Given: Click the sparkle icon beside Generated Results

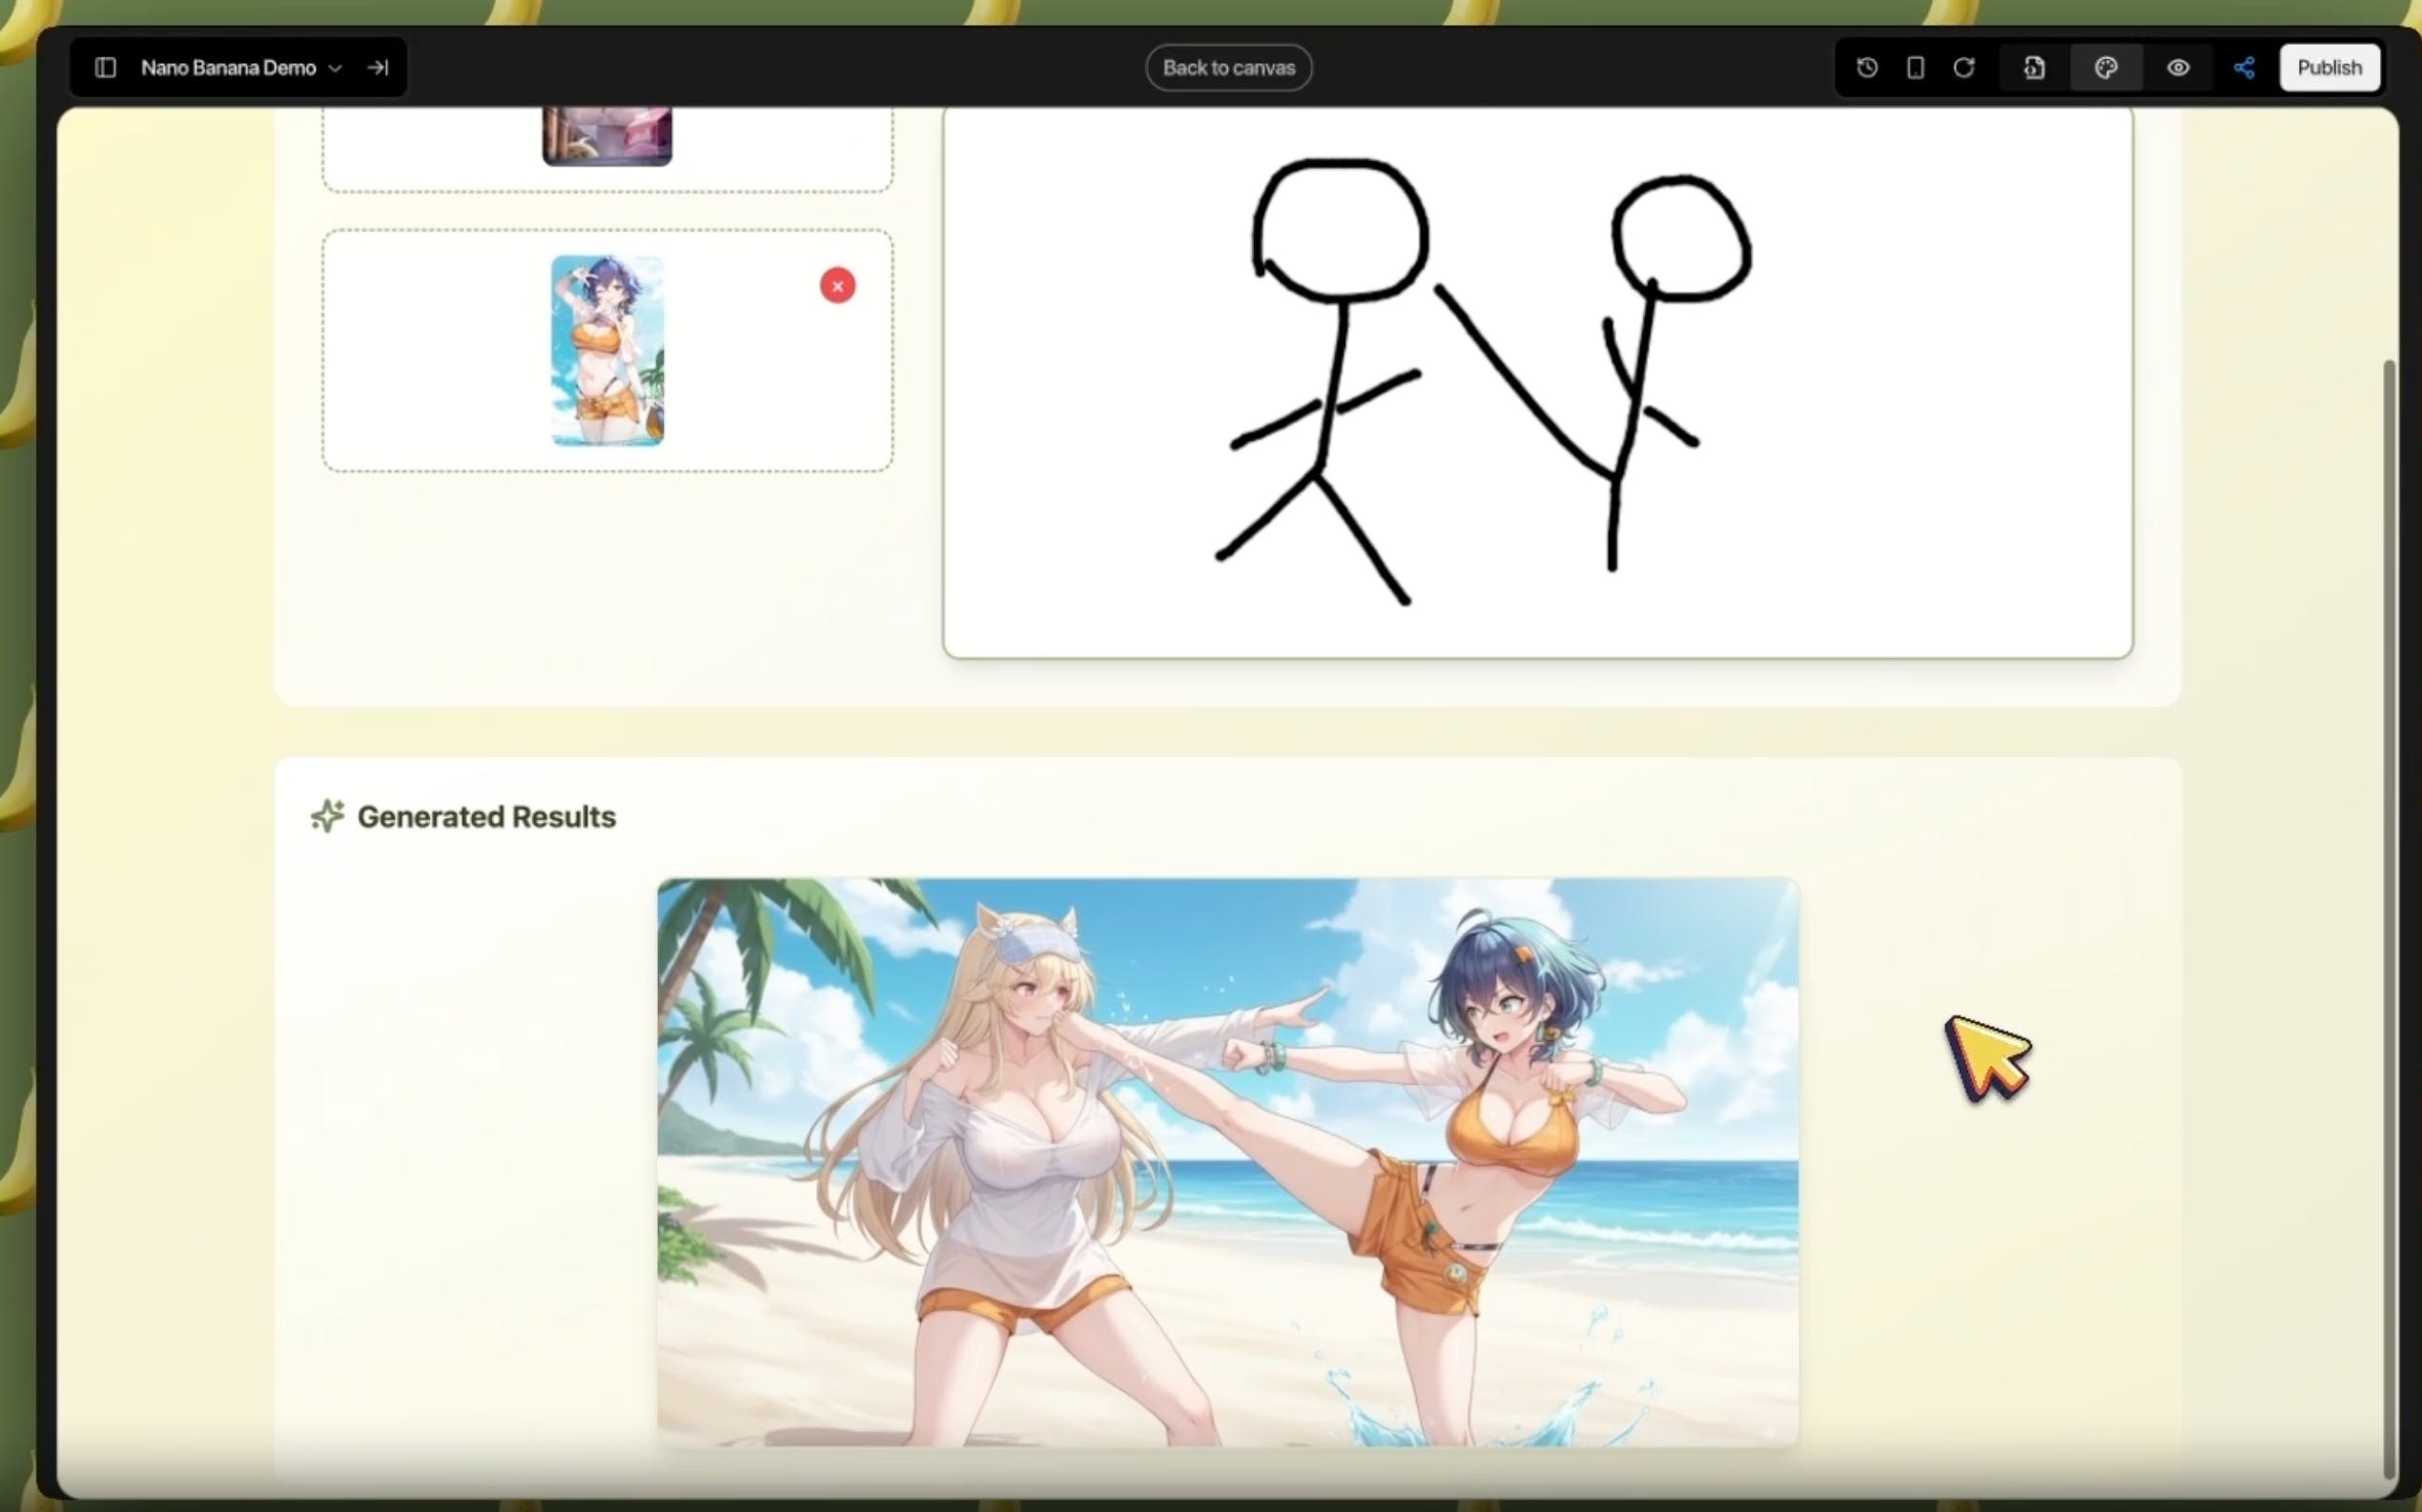Looking at the screenshot, I should [x=327, y=817].
